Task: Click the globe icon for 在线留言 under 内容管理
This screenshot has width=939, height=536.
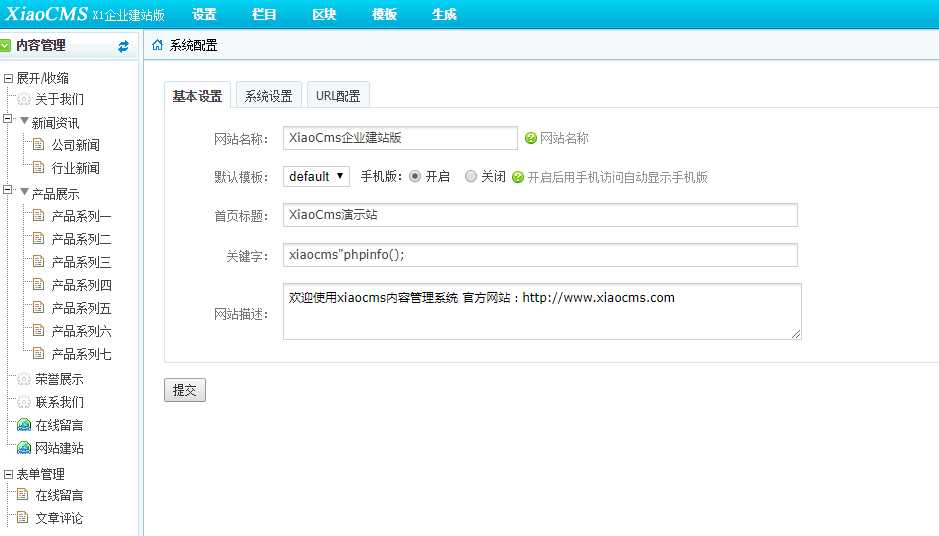Action: pyautogui.click(x=23, y=425)
